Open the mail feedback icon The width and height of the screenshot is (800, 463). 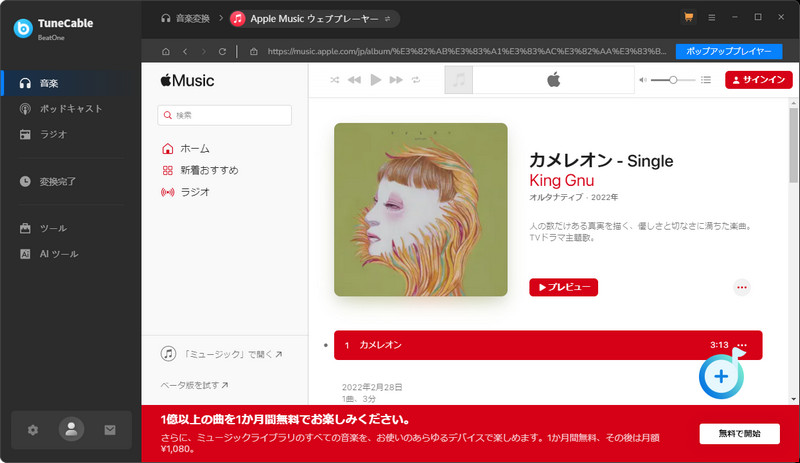pos(110,430)
